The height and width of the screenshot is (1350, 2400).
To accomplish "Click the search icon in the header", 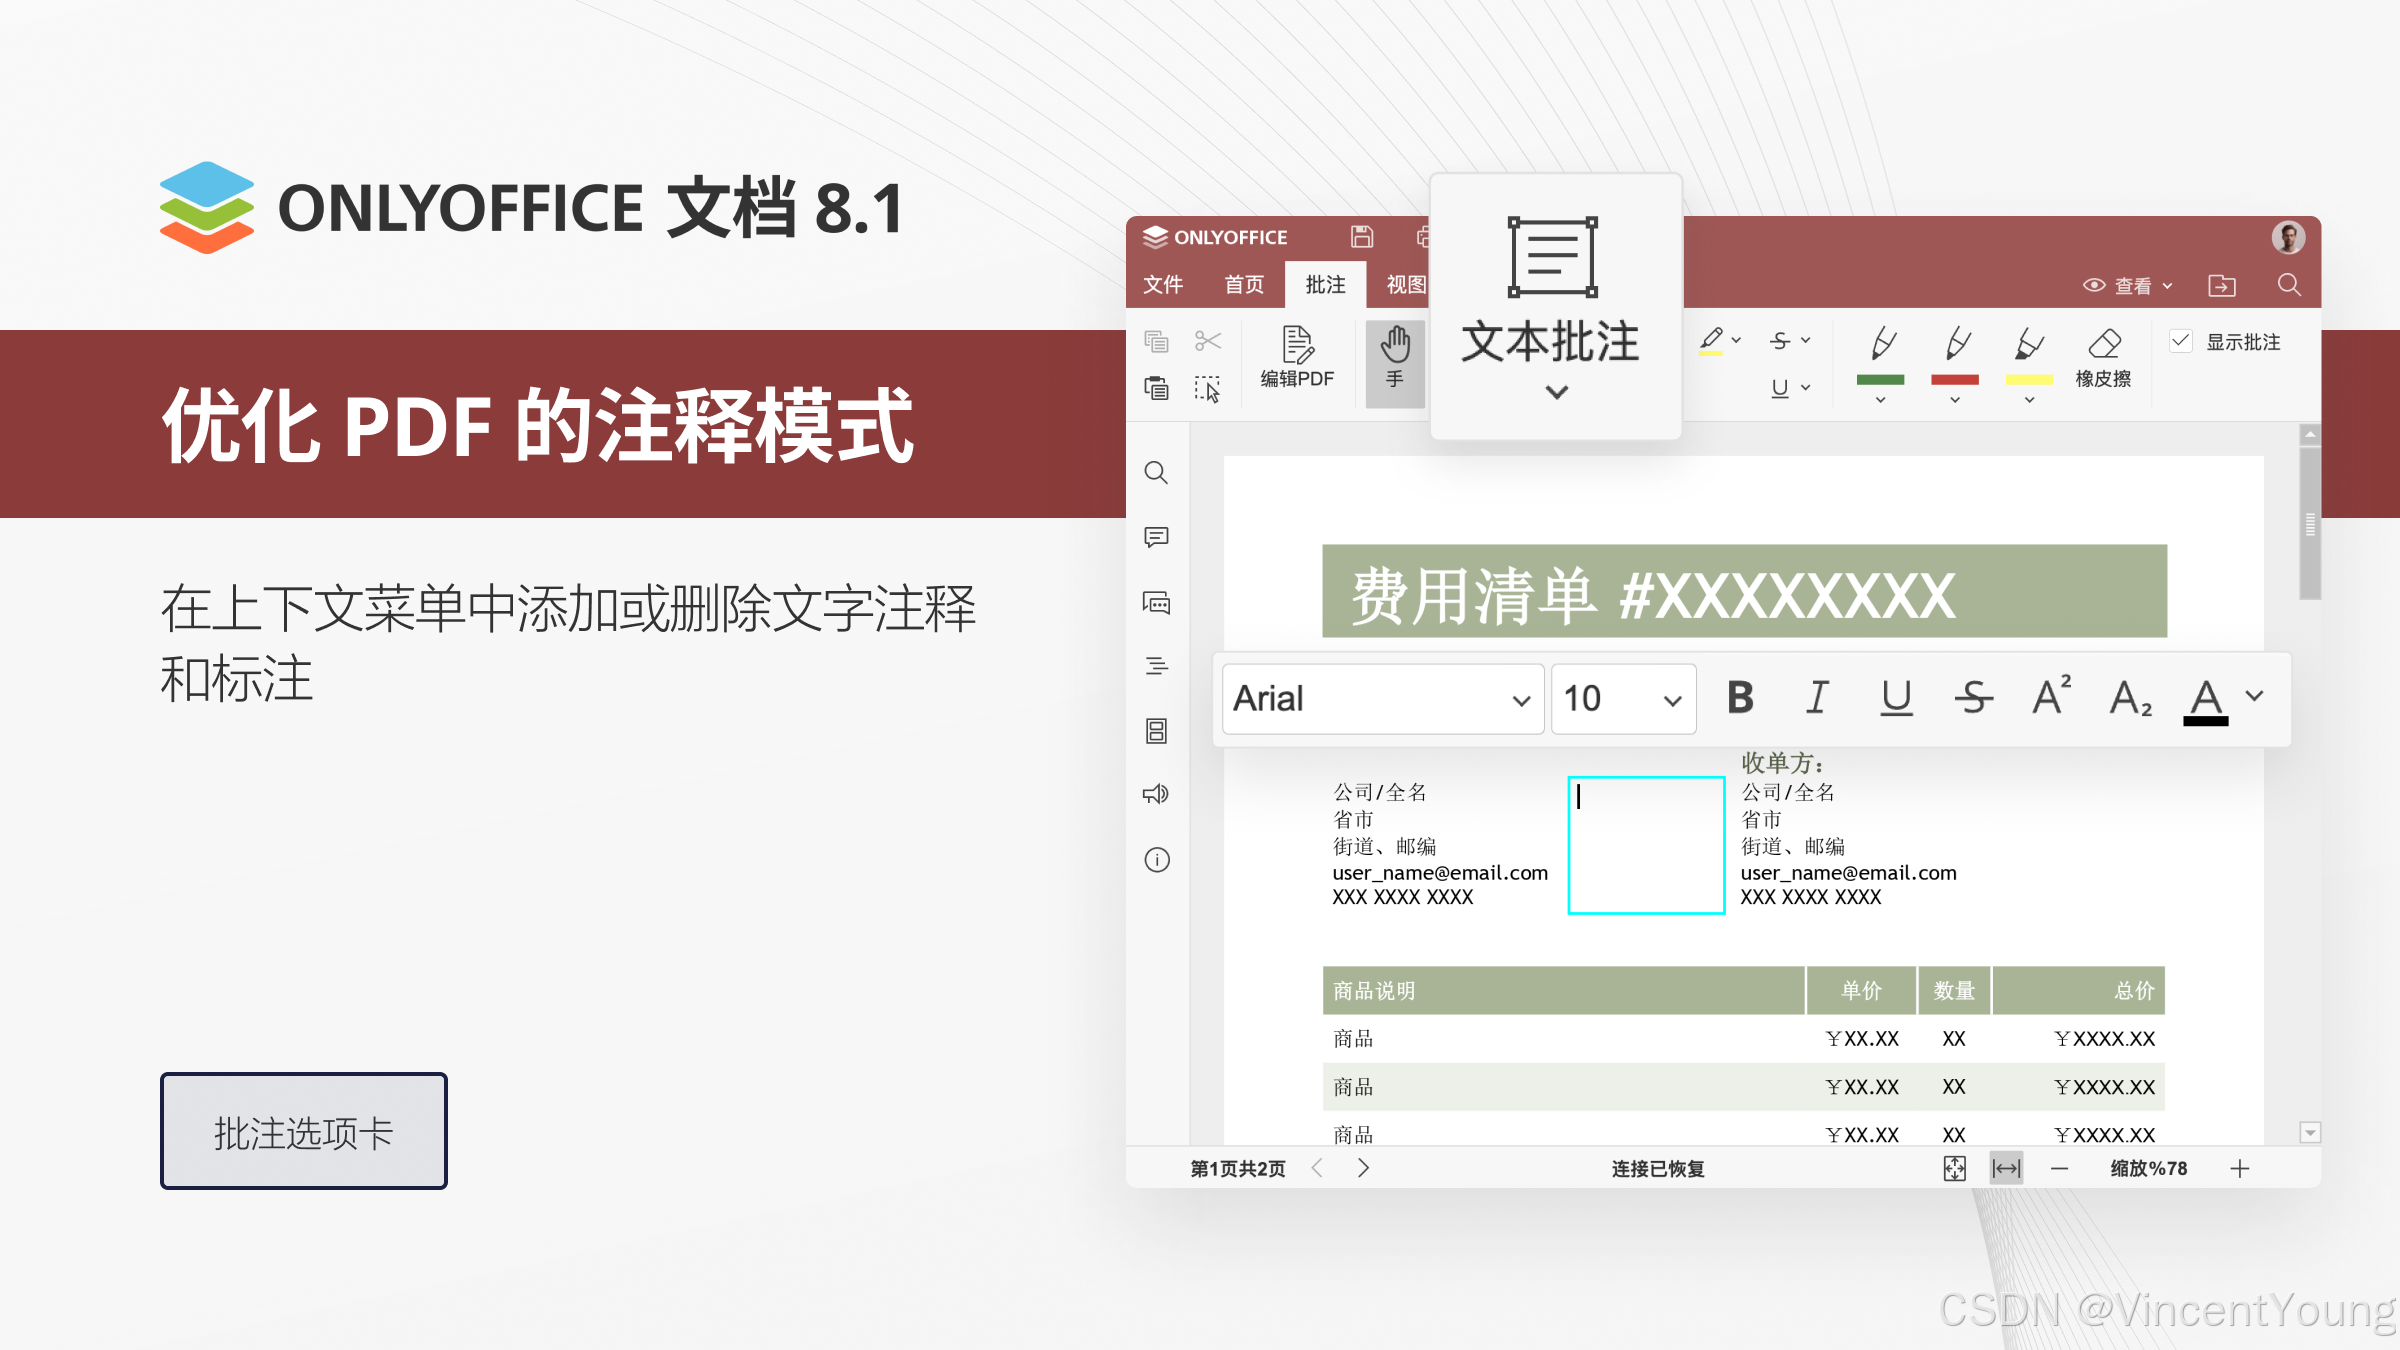I will coord(2289,285).
